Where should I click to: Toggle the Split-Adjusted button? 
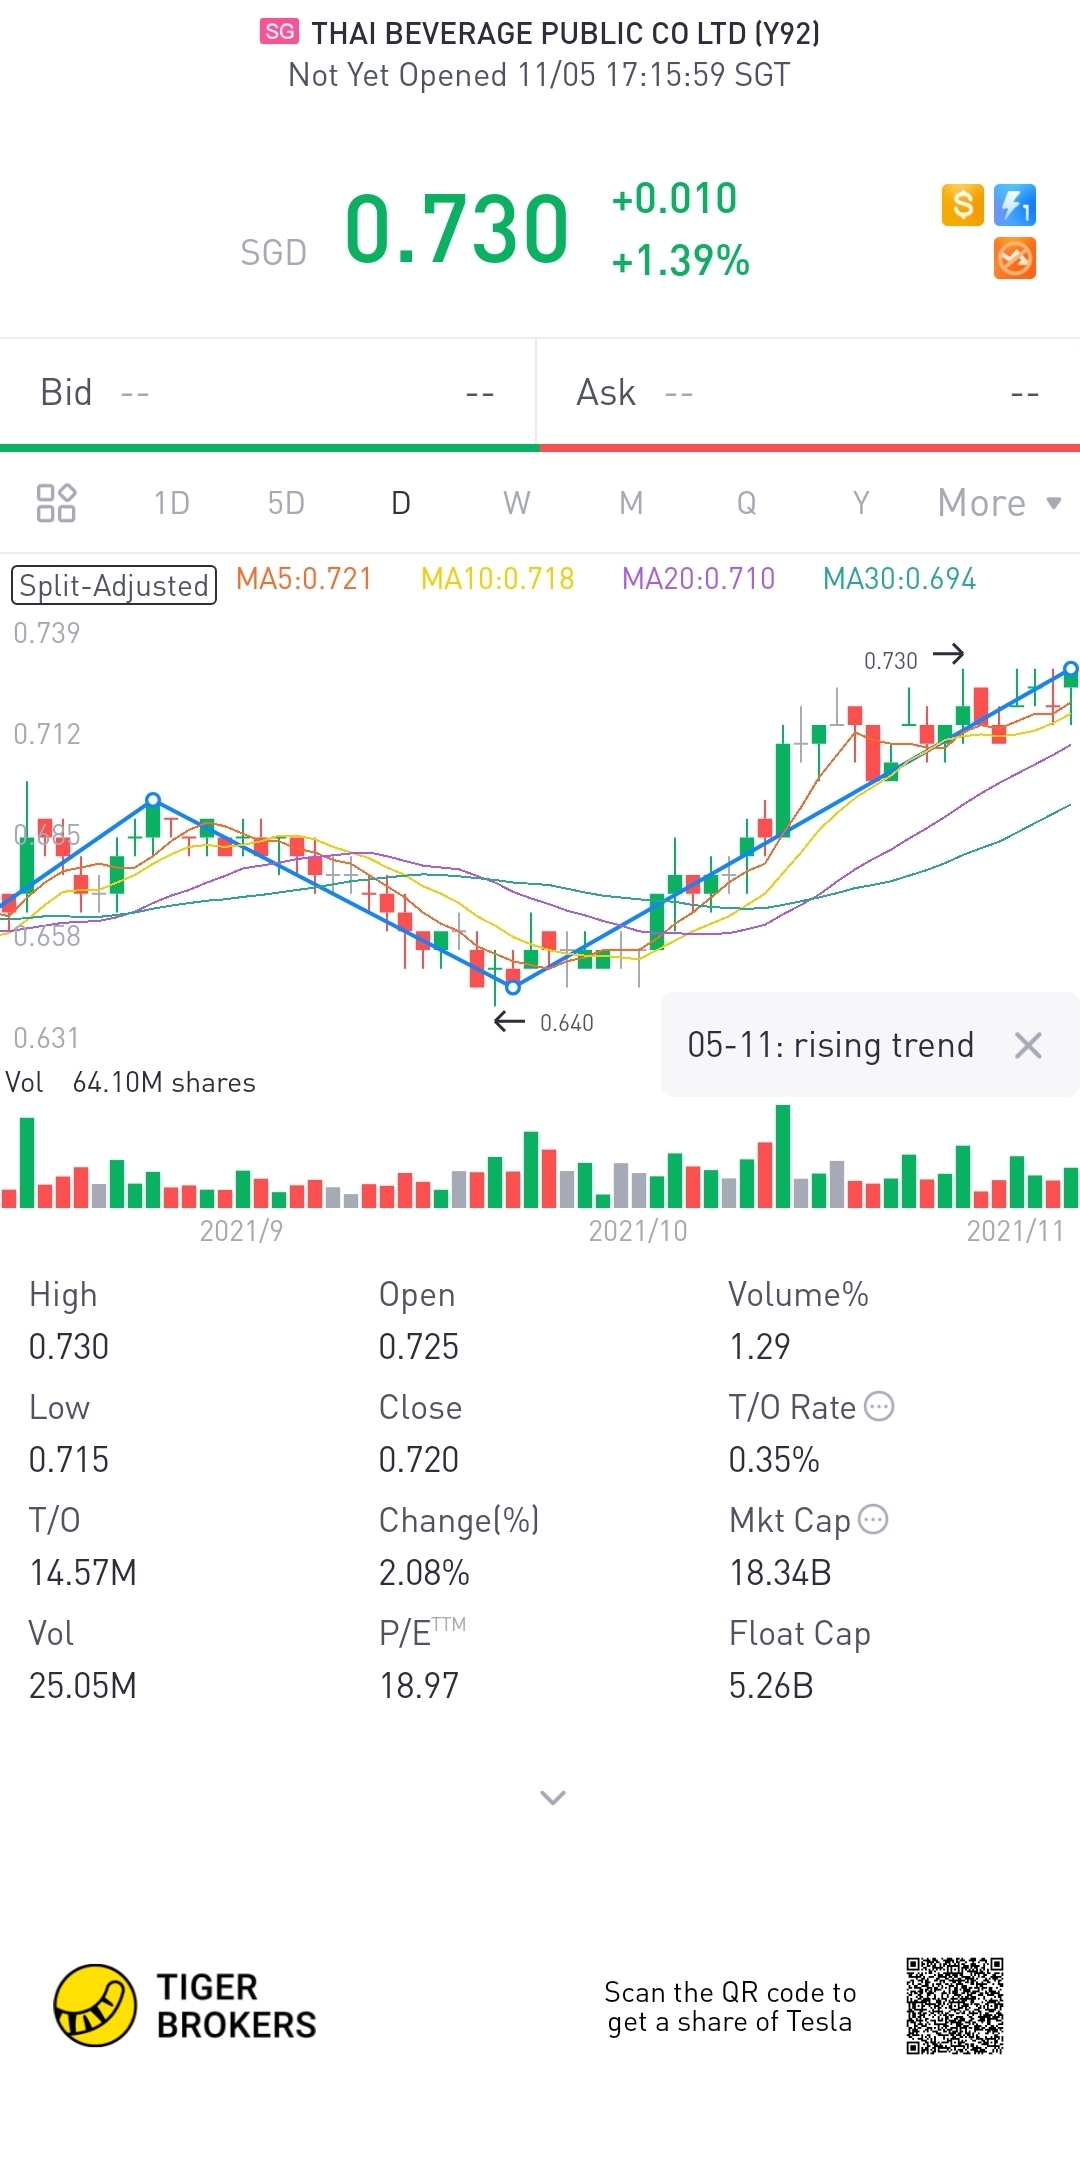click(x=114, y=585)
